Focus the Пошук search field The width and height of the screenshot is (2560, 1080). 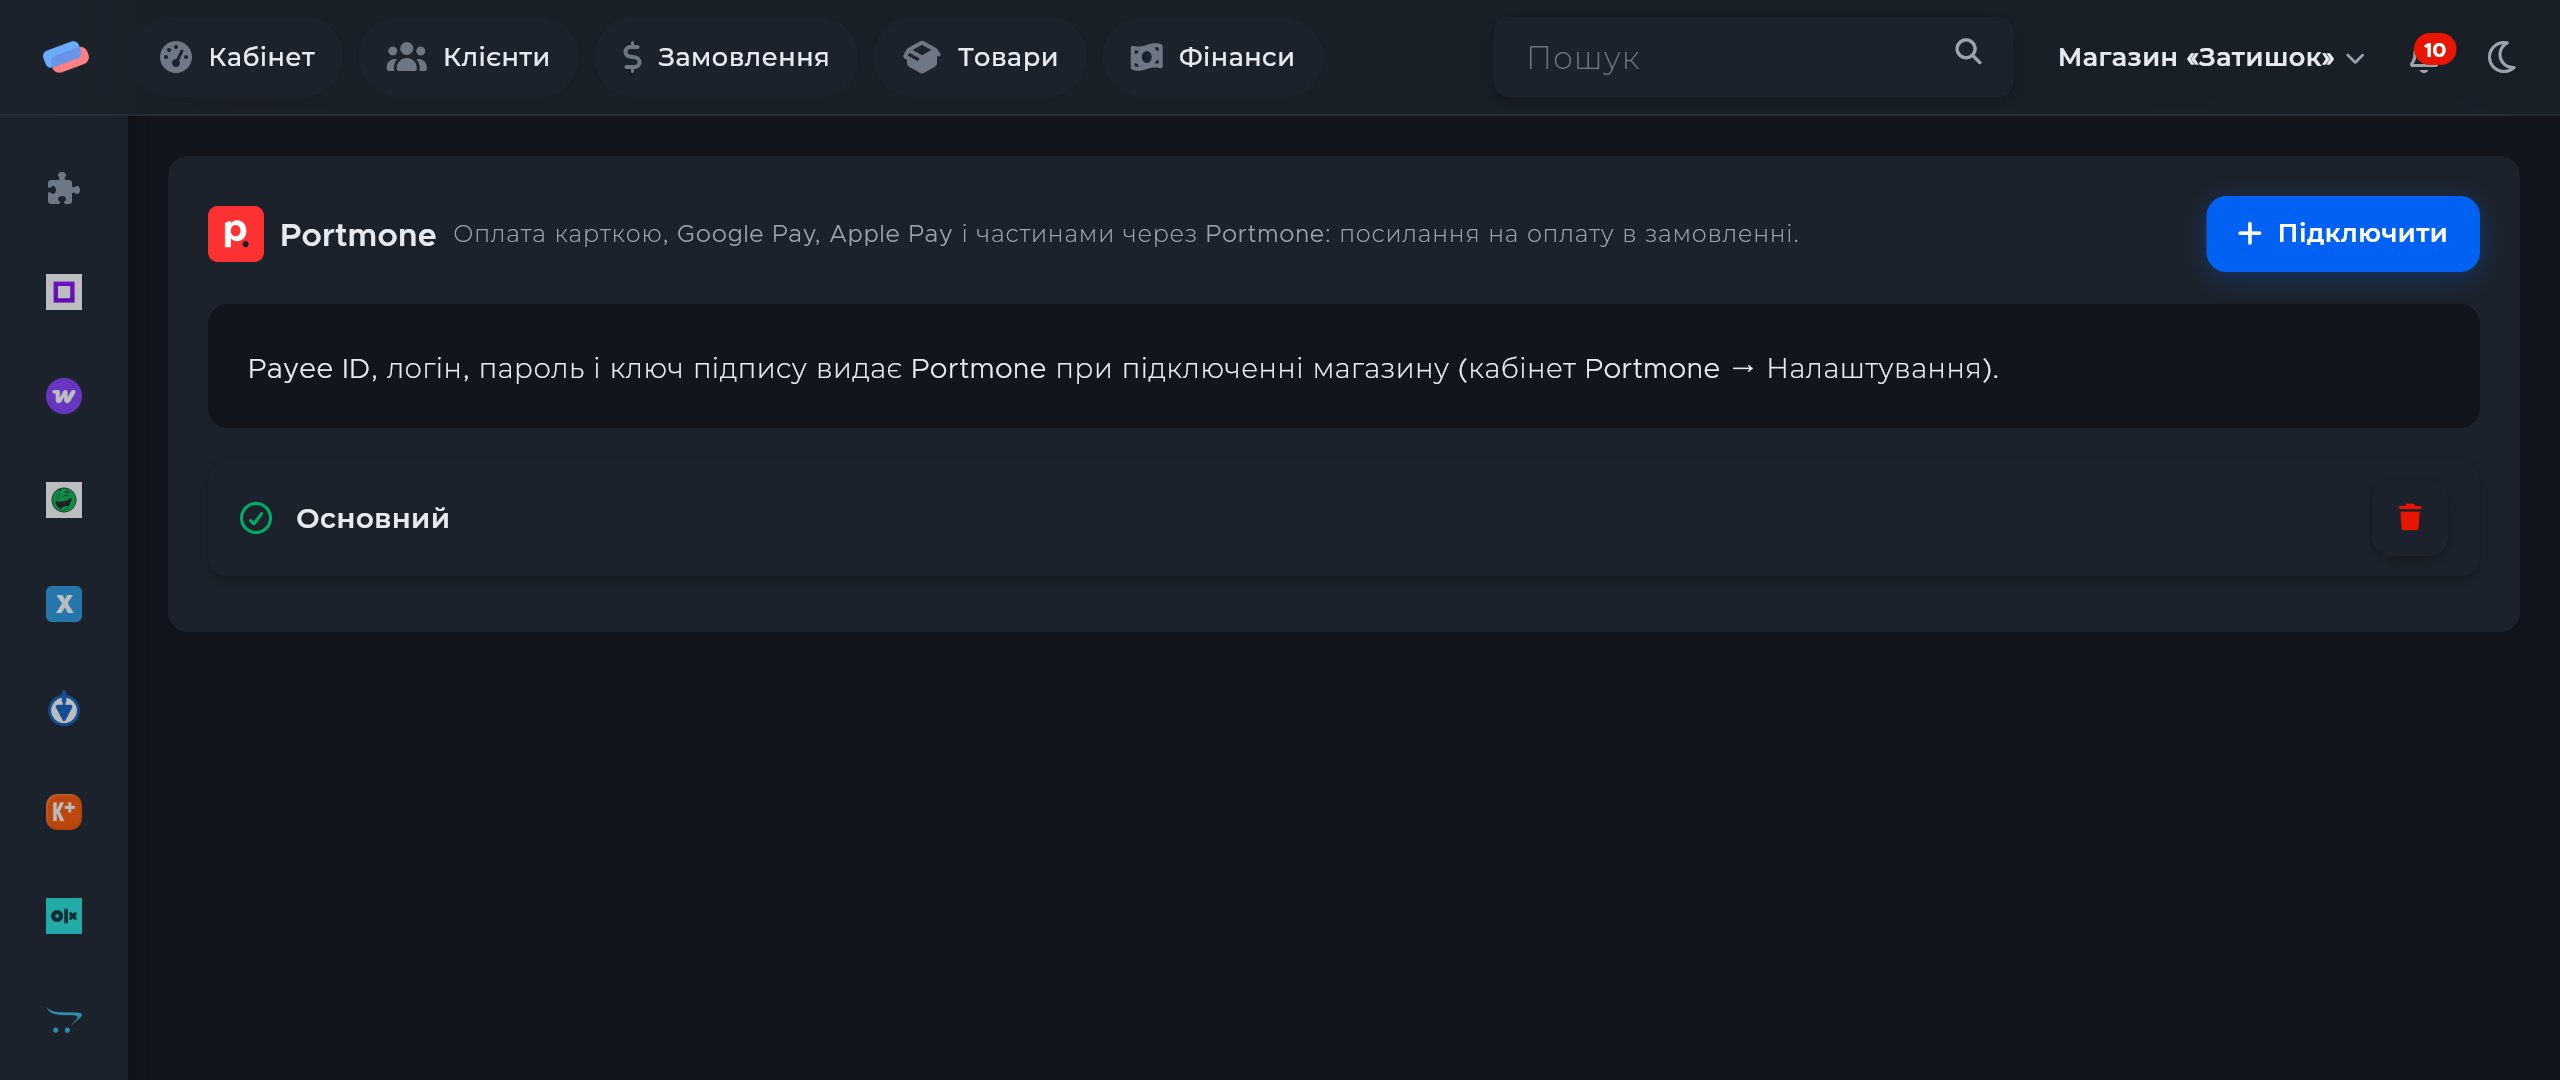[x=1752, y=57]
